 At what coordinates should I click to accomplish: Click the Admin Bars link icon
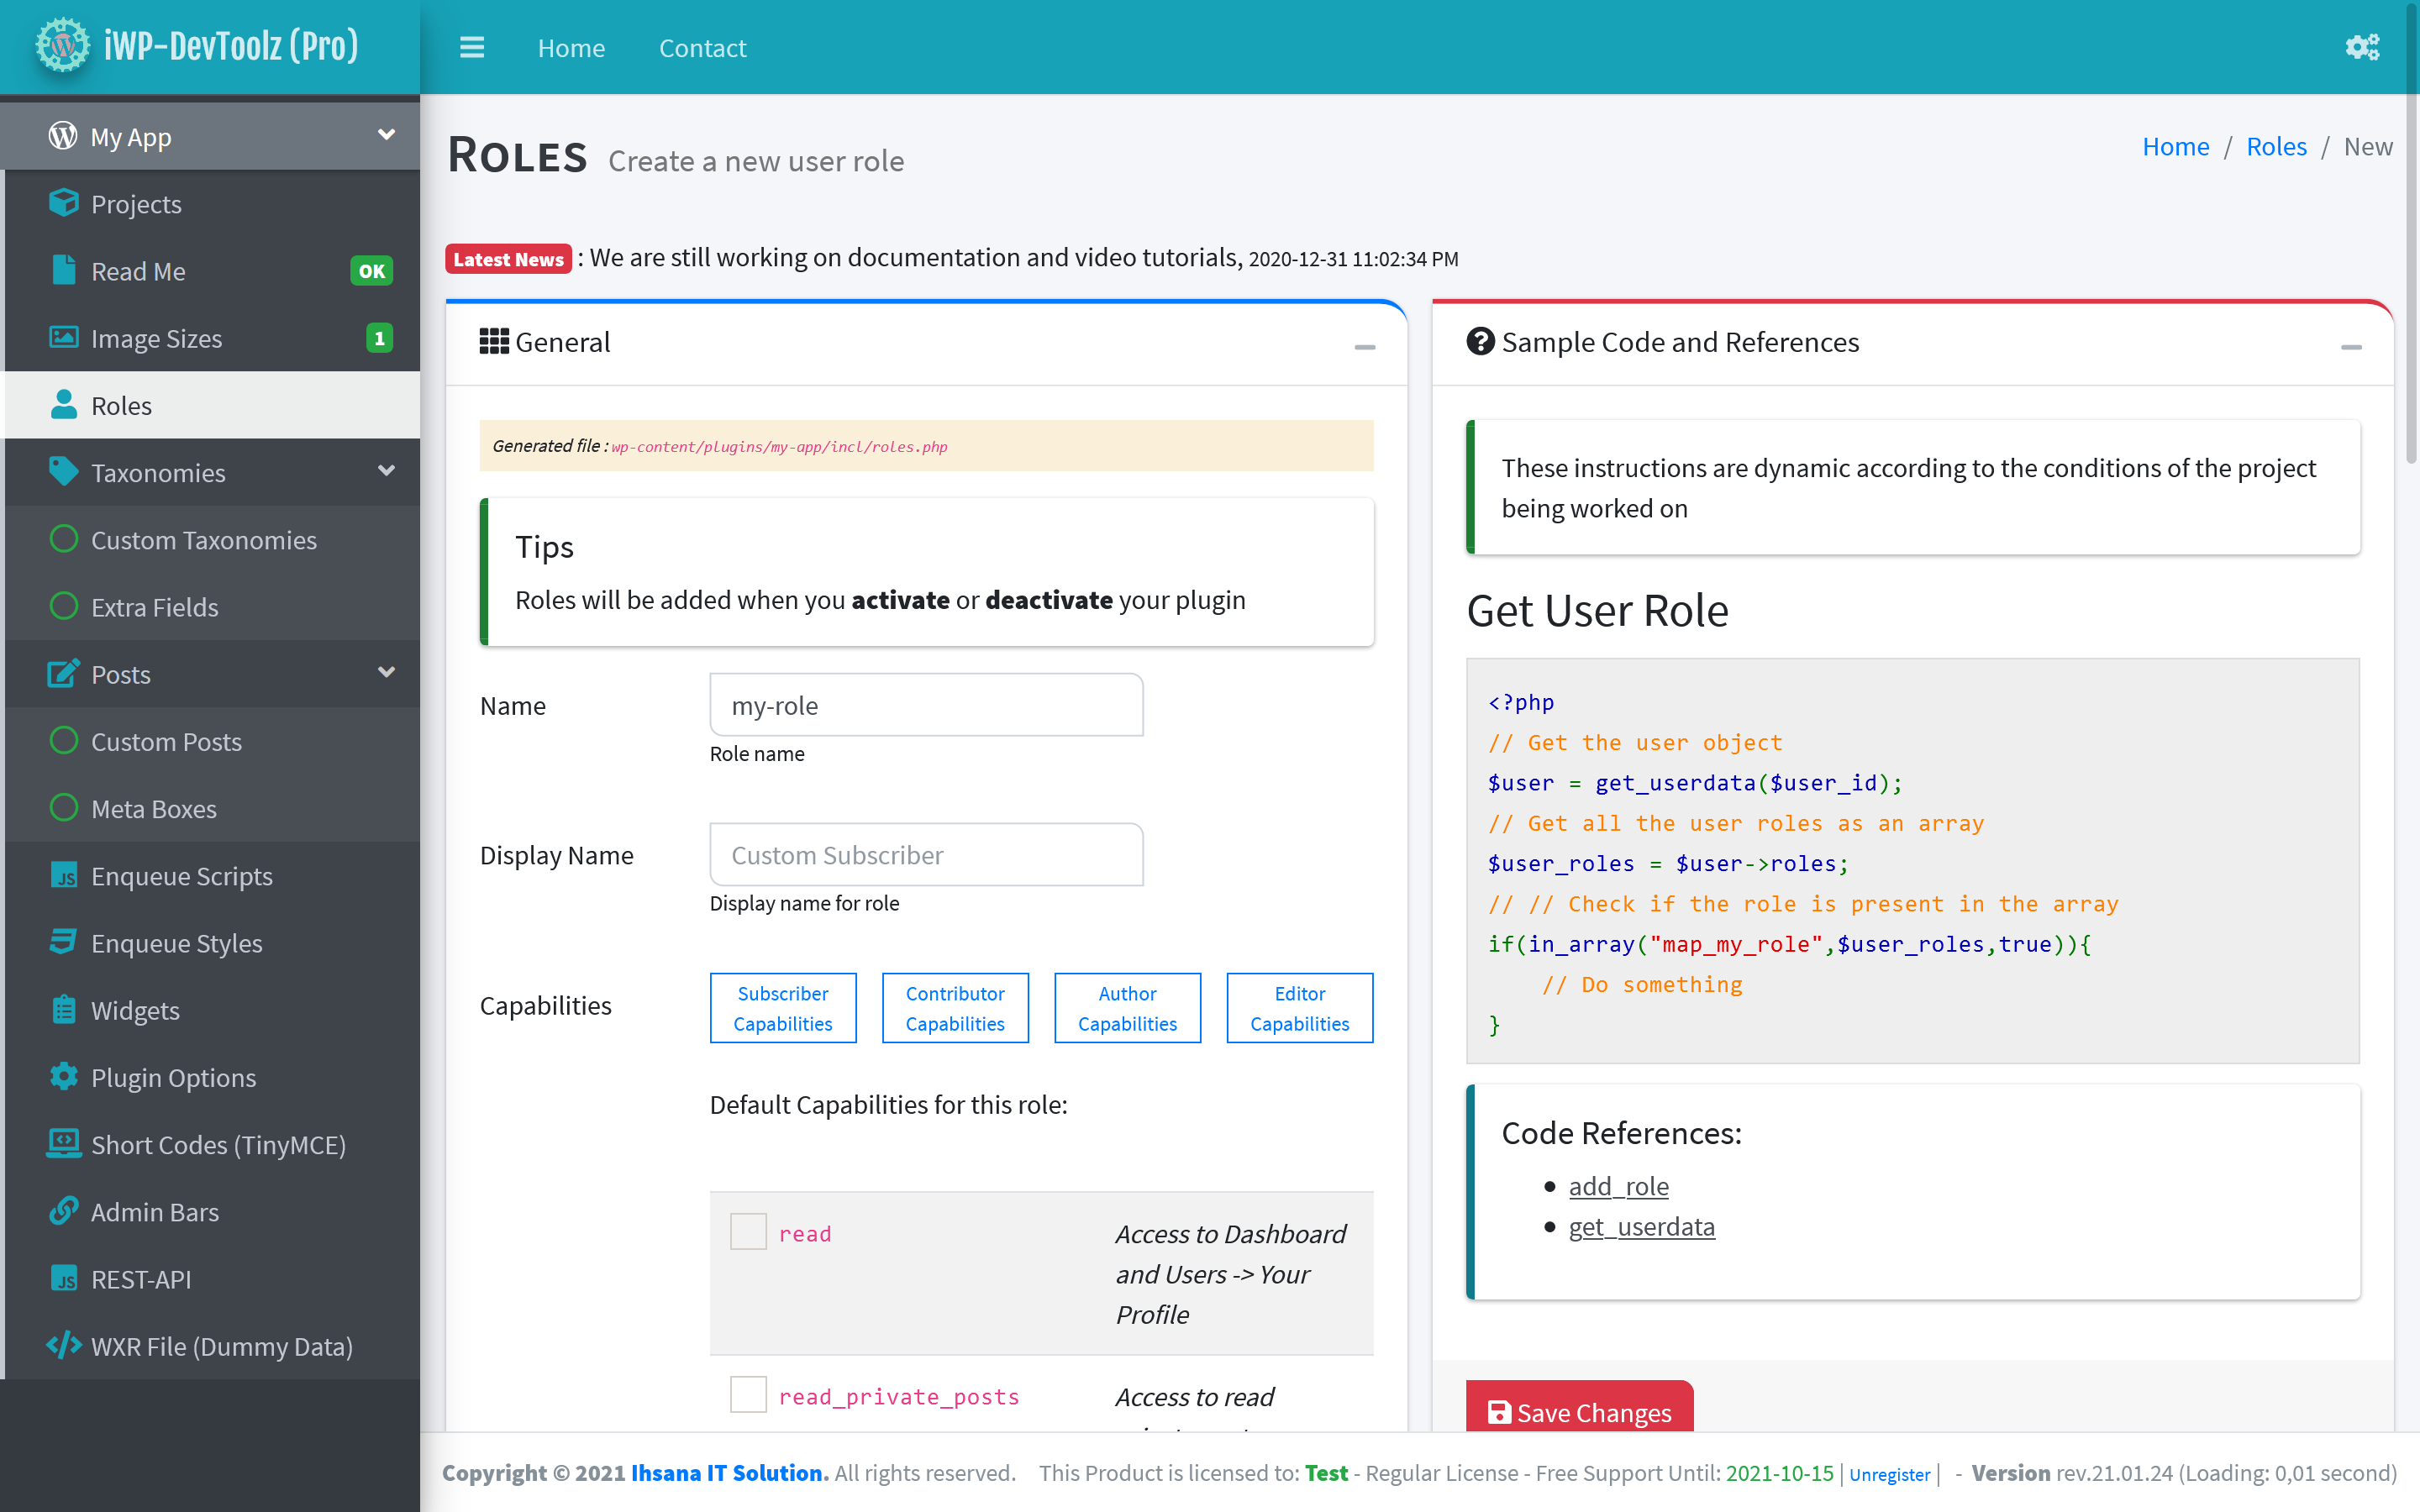pos(63,1210)
